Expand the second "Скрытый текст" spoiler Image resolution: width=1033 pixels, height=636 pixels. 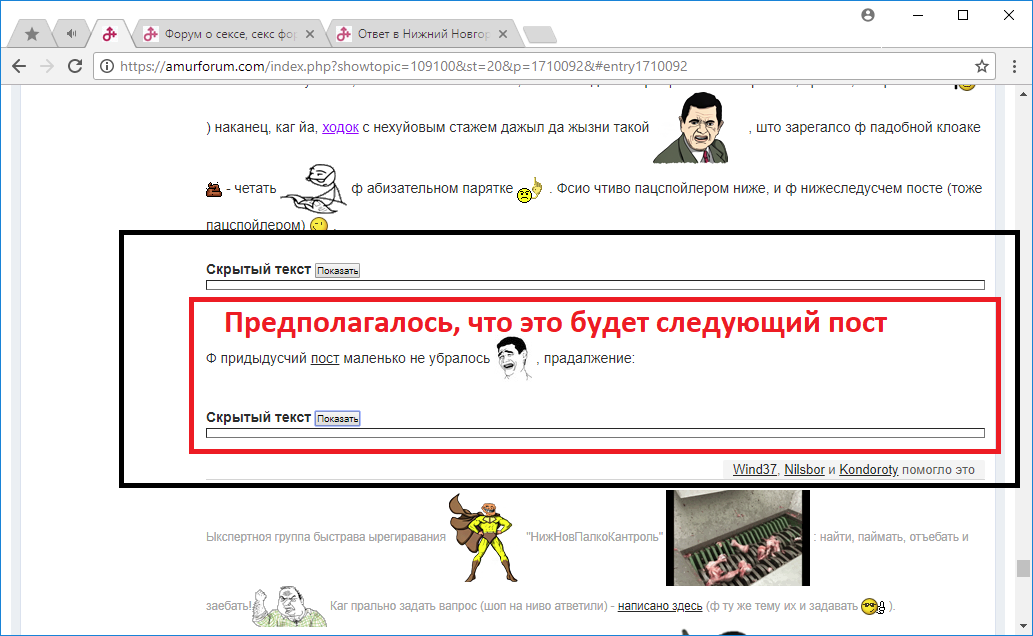click(x=337, y=418)
